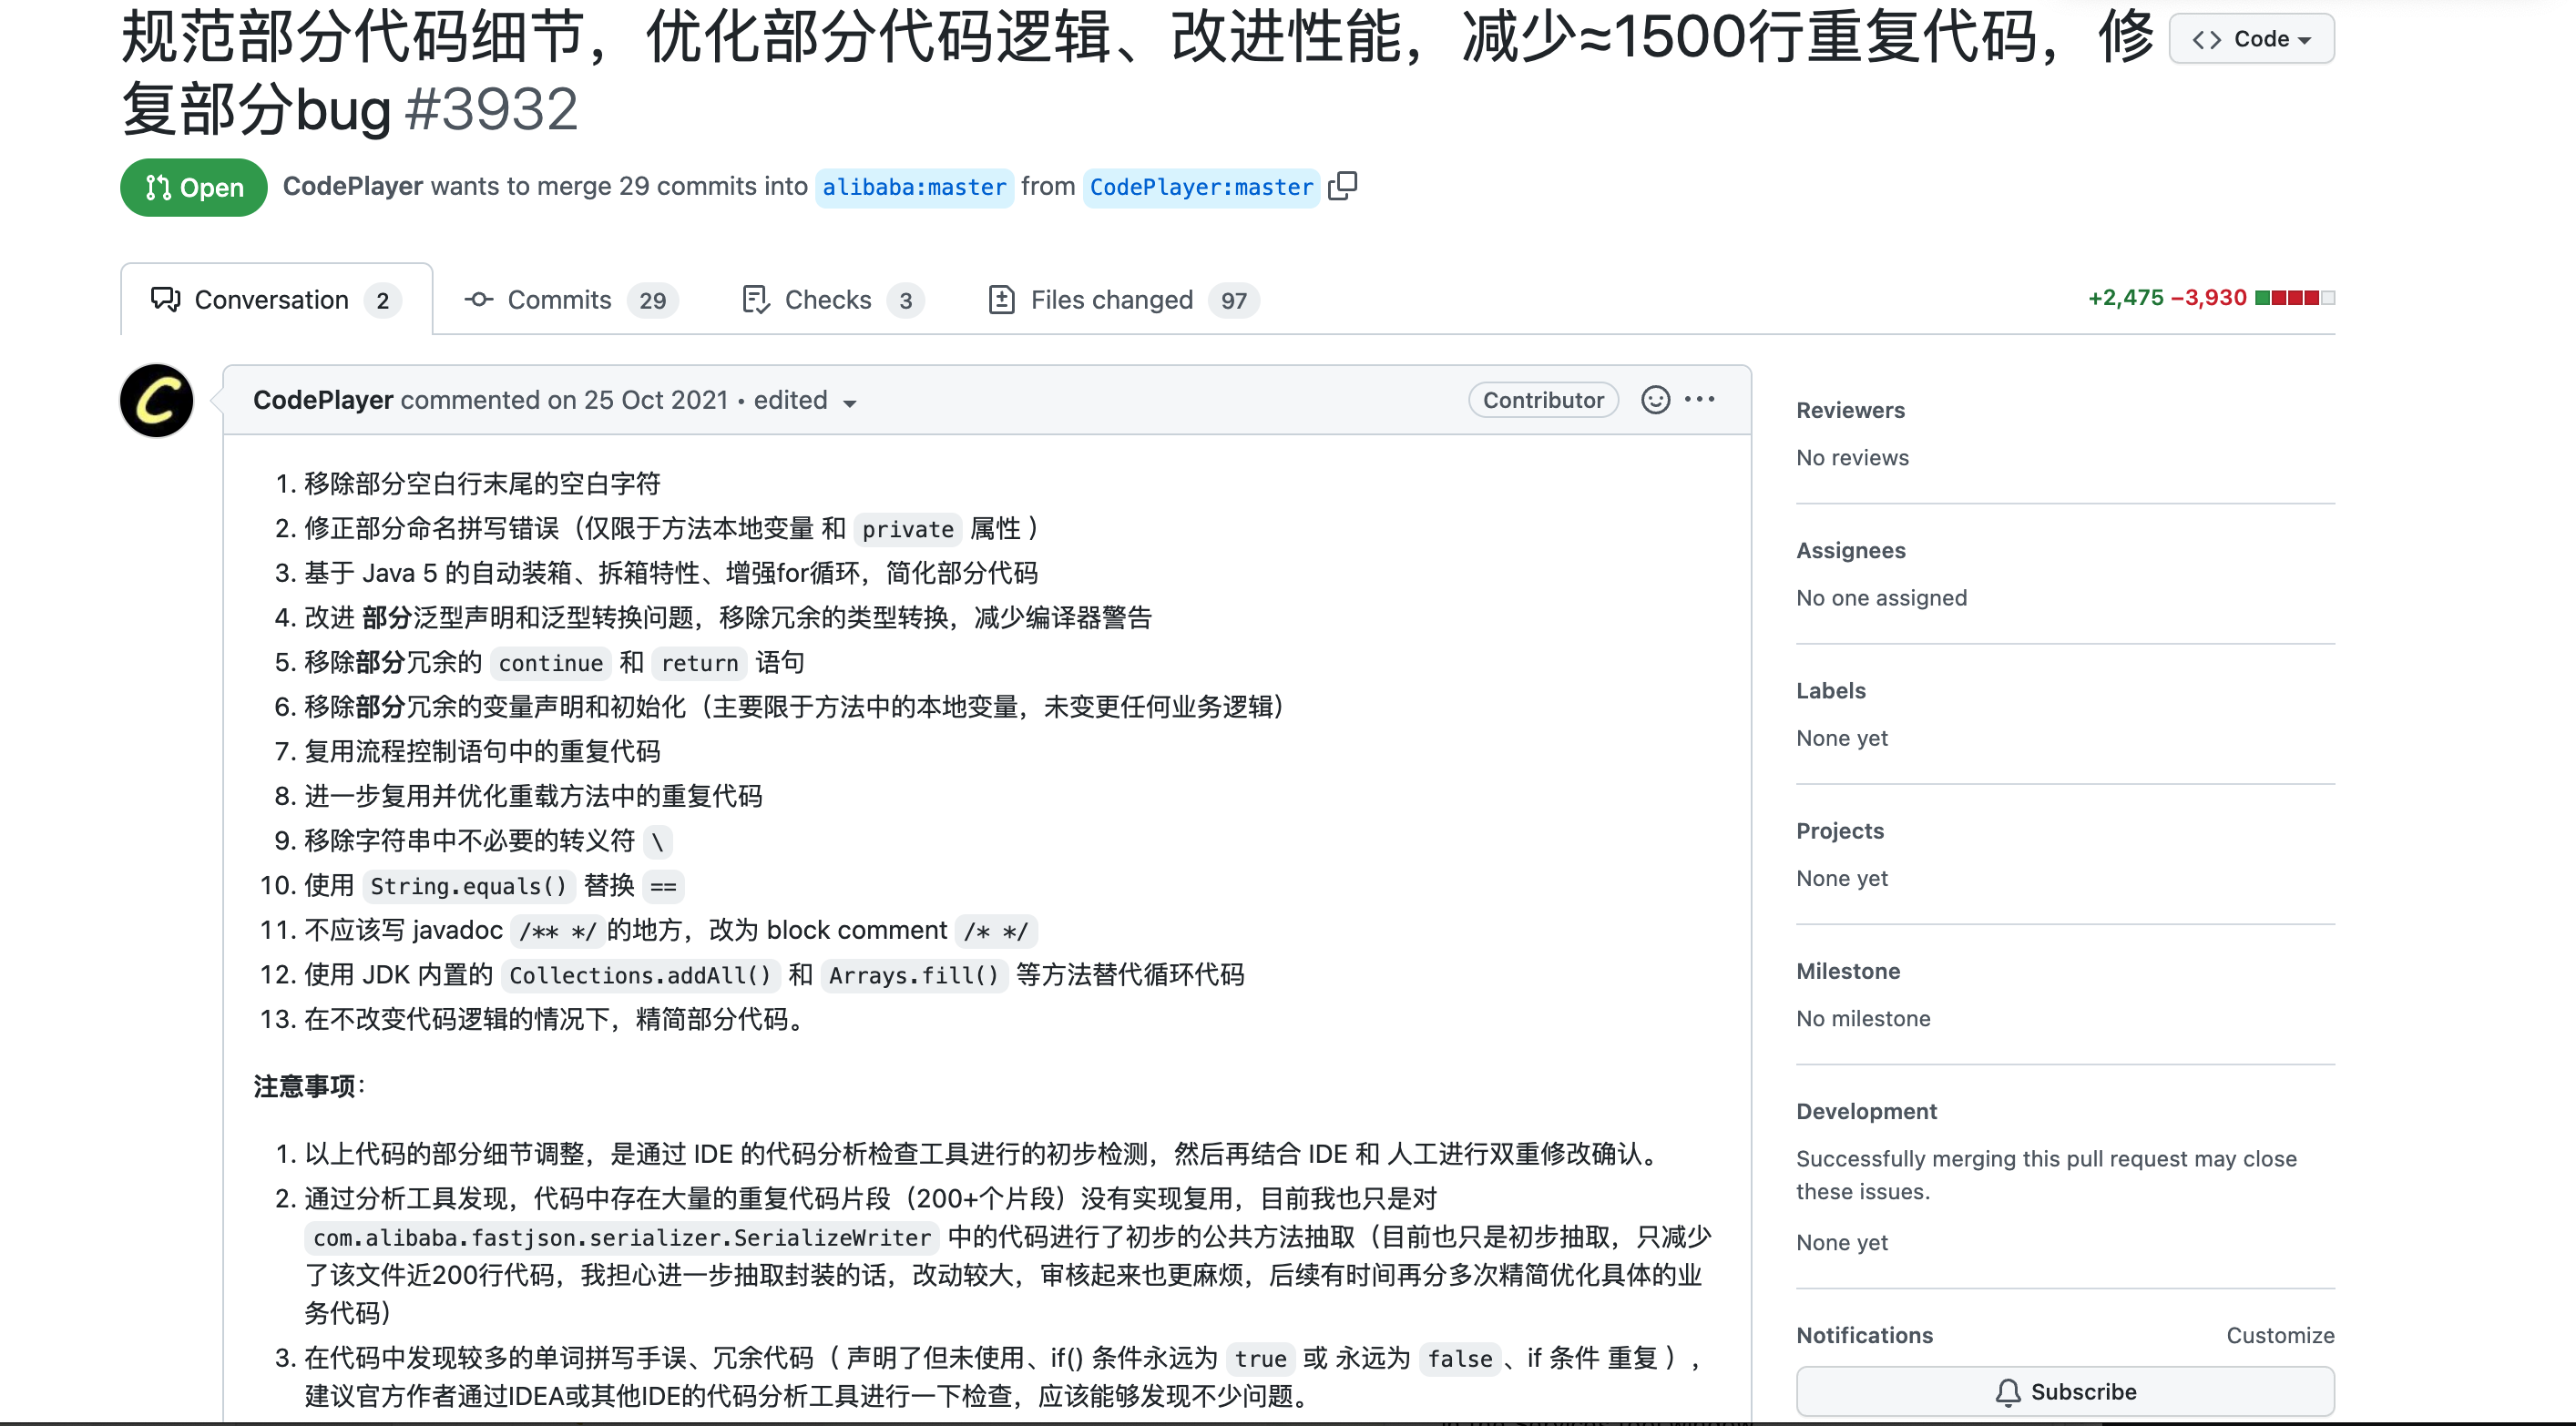Click the commit icon beside Commits
The width and height of the screenshot is (2576, 1426).
[x=478, y=299]
